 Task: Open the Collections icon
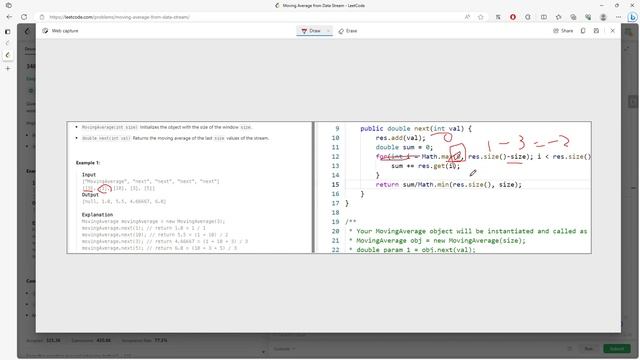(573, 17)
